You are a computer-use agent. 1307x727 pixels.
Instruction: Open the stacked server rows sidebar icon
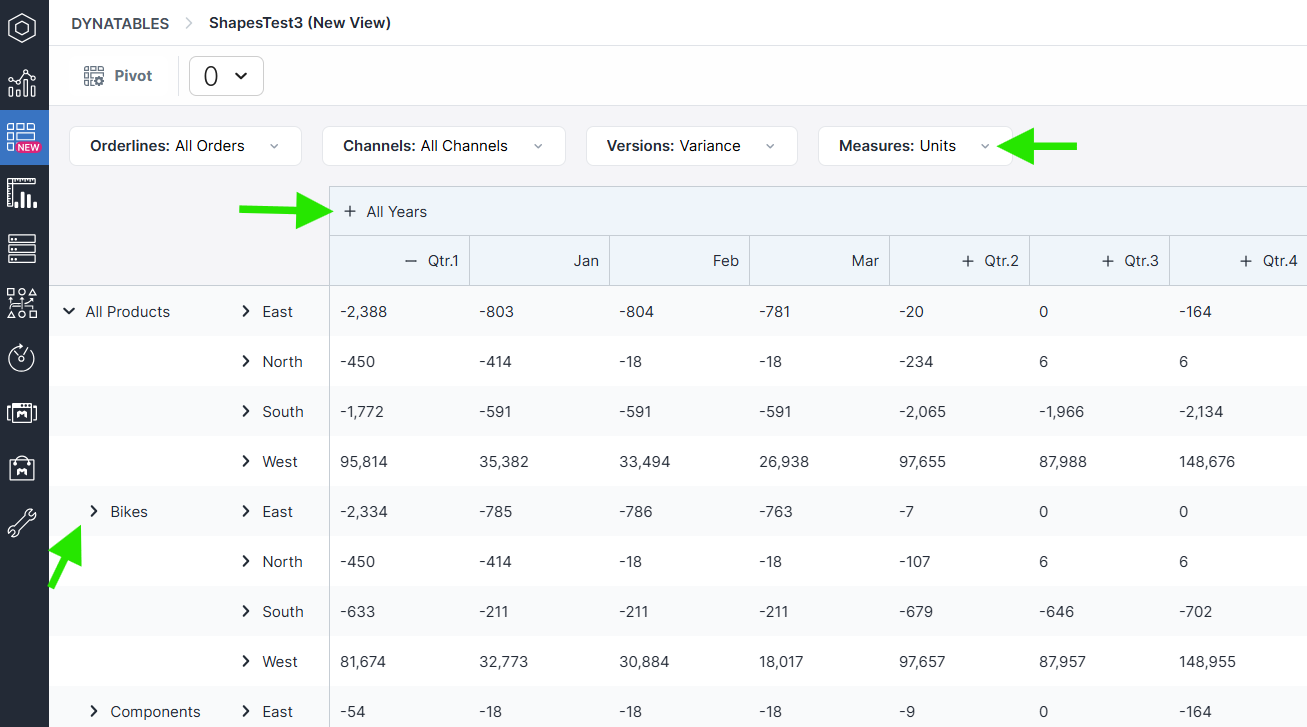[x=23, y=248]
